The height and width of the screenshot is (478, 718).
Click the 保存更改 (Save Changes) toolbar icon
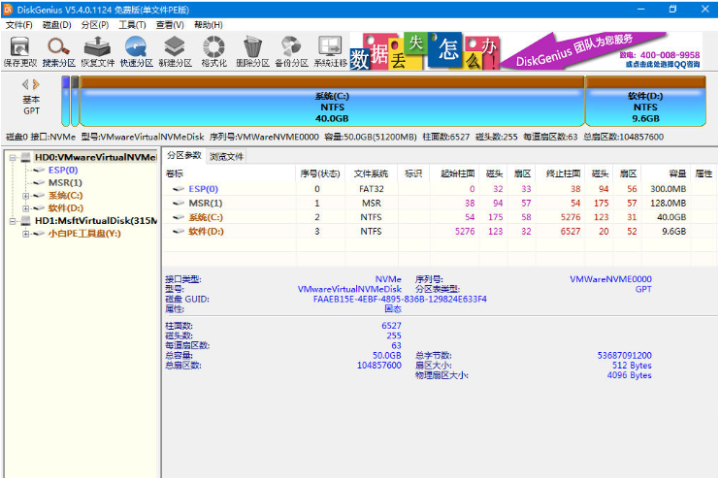[x=19, y=50]
